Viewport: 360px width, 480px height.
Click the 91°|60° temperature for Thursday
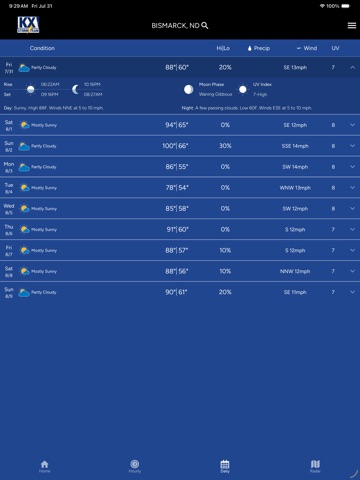pyautogui.click(x=178, y=229)
